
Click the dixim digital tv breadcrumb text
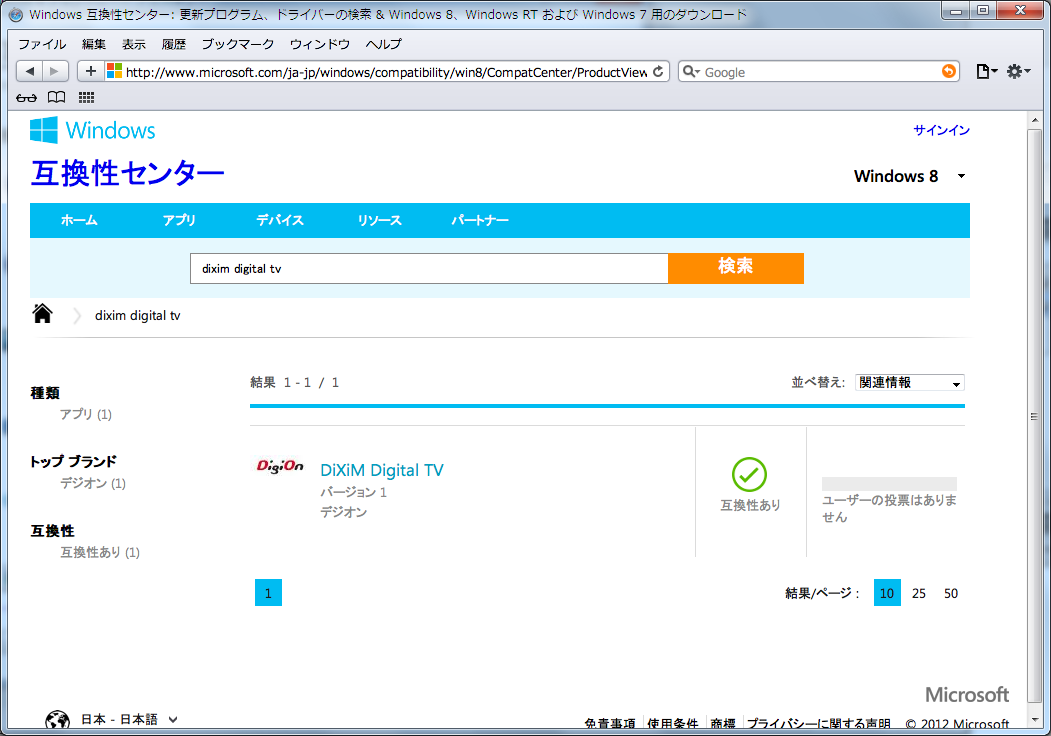click(x=137, y=316)
